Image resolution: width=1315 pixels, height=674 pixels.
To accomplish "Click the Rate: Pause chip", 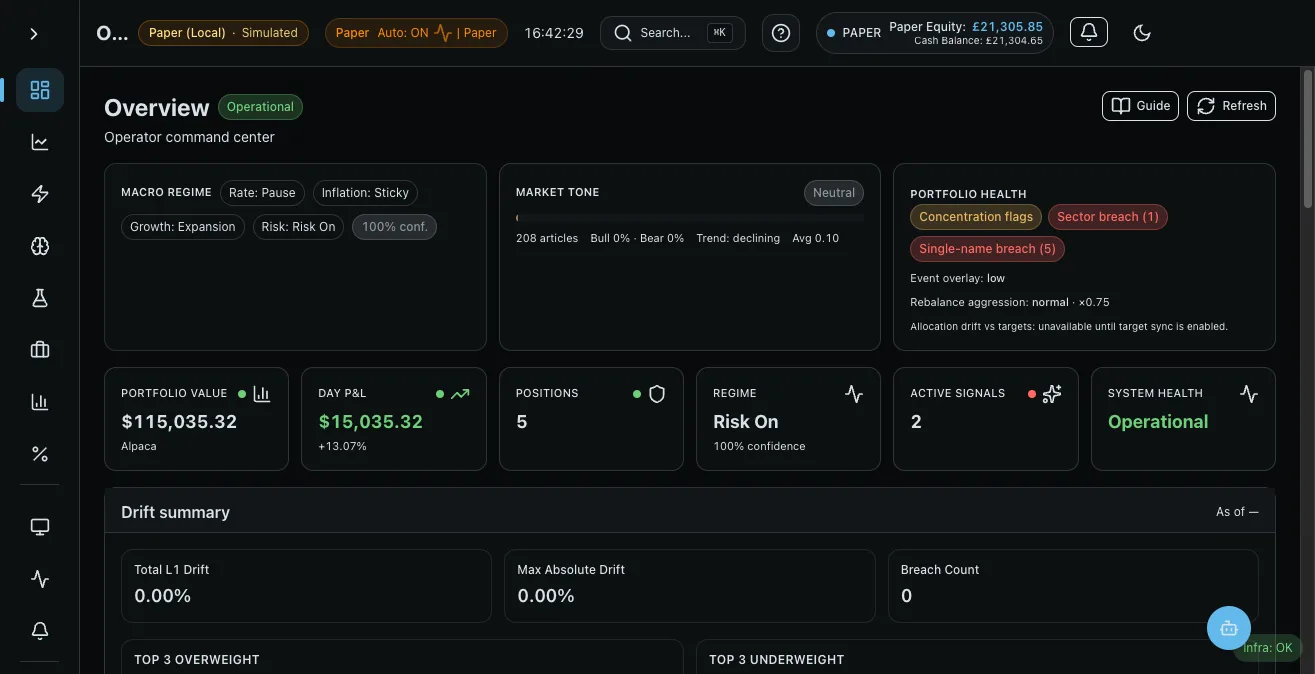I will coord(262,193).
